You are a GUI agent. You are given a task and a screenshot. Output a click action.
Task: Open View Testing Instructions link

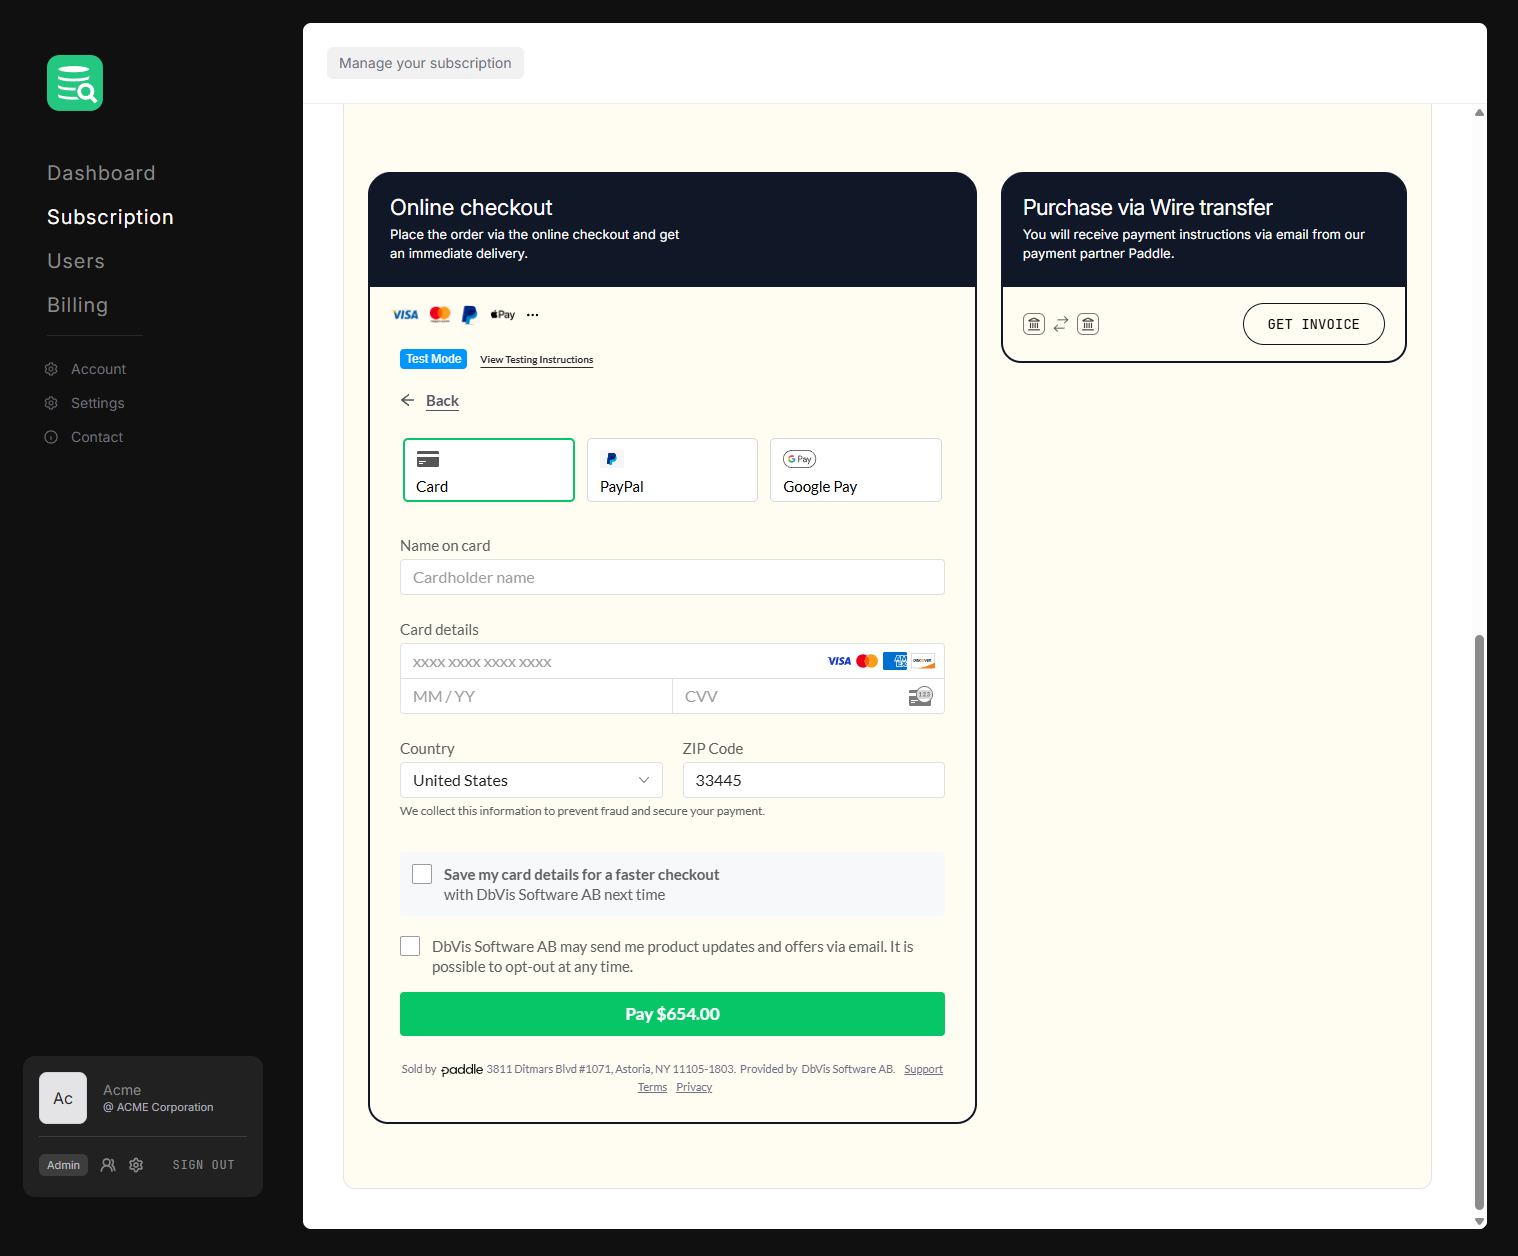536,360
